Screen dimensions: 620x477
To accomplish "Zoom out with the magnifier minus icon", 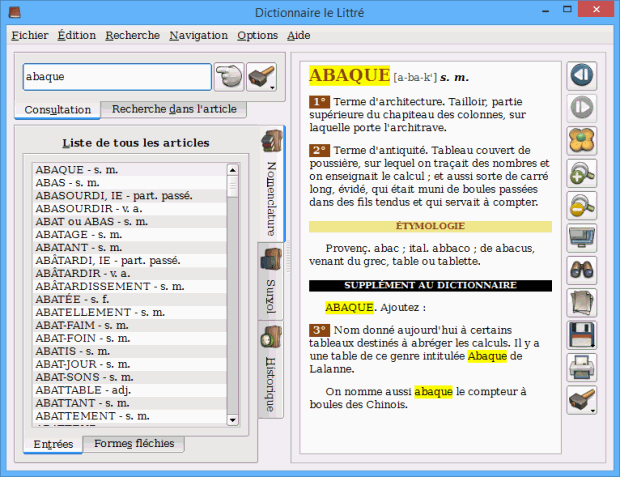I will [582, 205].
